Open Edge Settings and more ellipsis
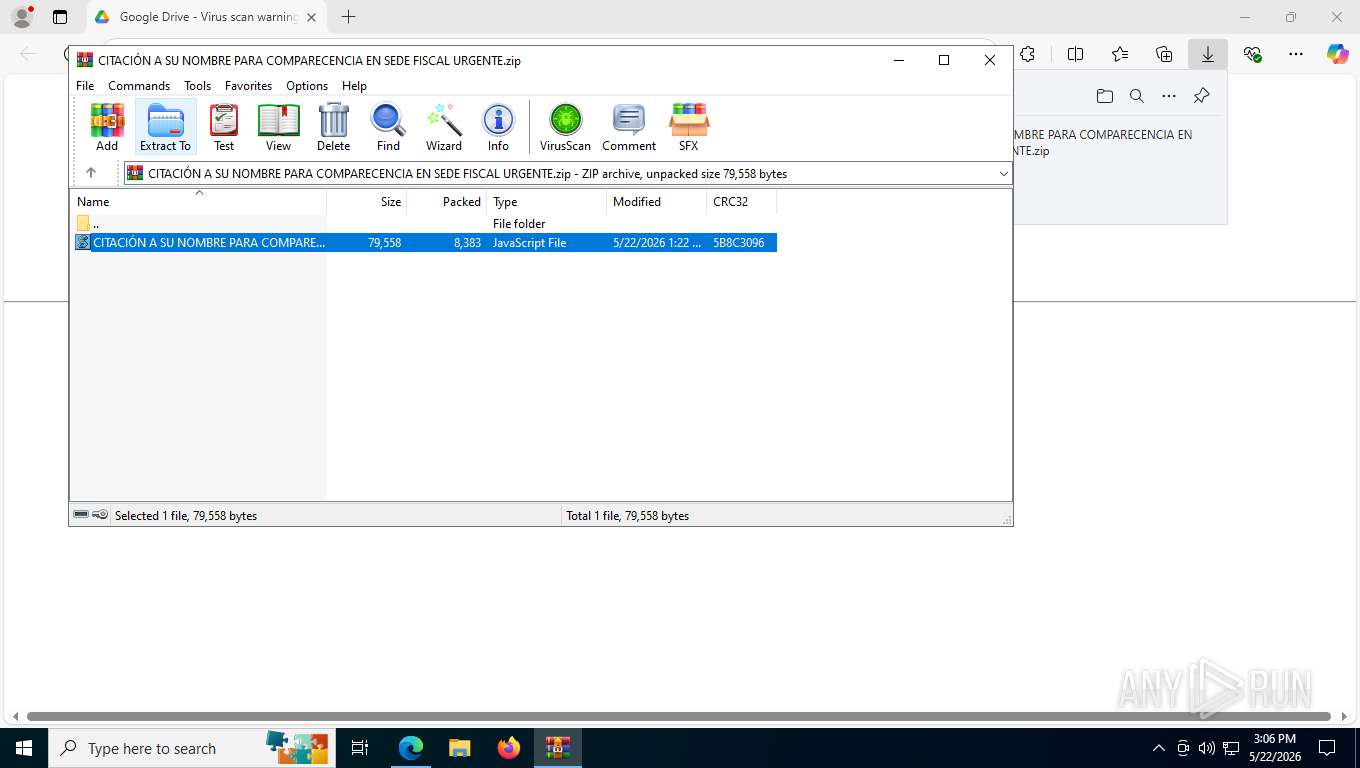 point(1296,54)
